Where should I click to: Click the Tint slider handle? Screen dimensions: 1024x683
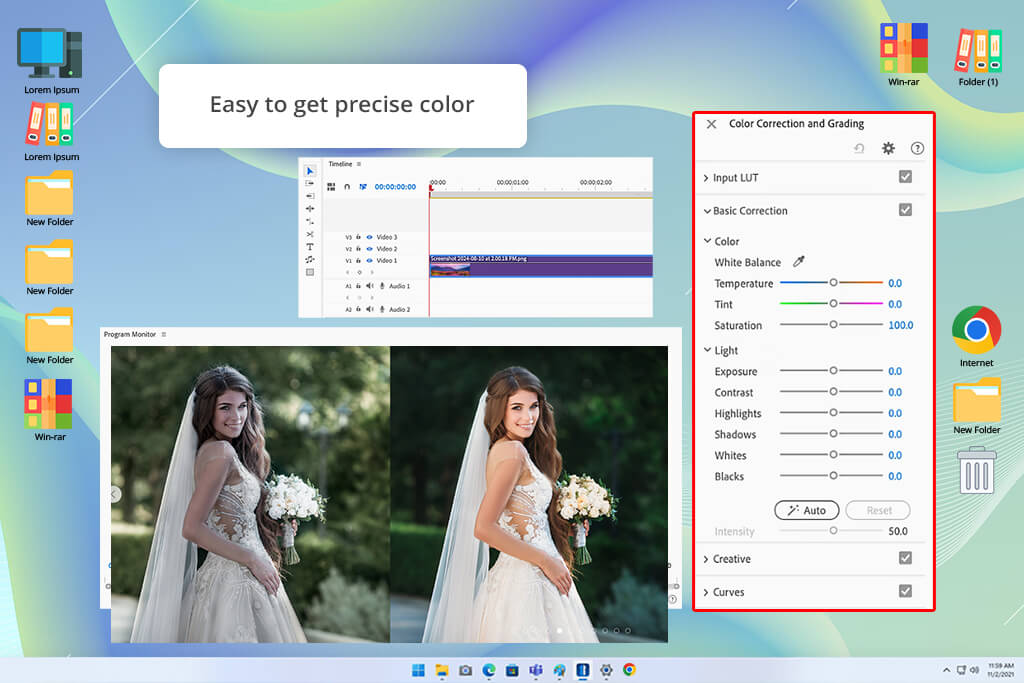point(833,303)
